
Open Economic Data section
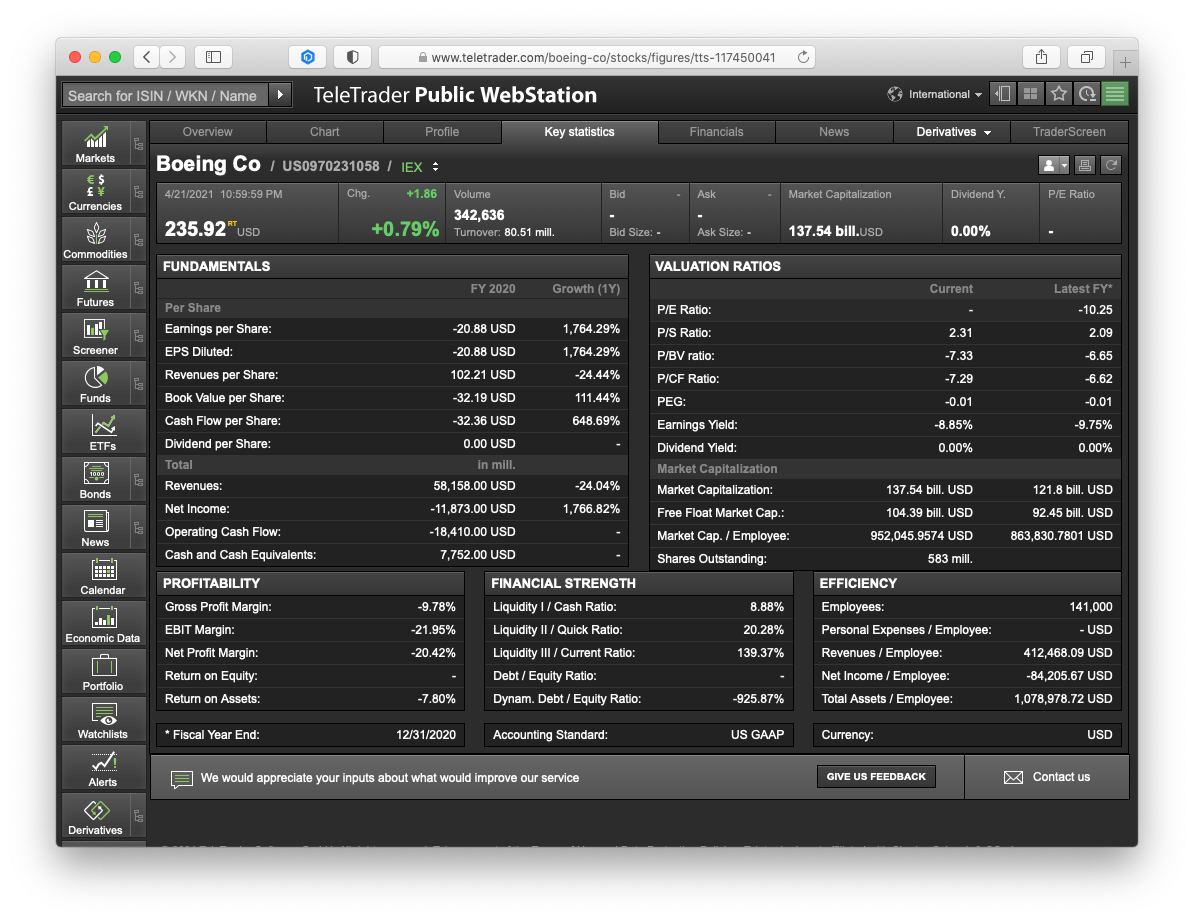[x=104, y=624]
